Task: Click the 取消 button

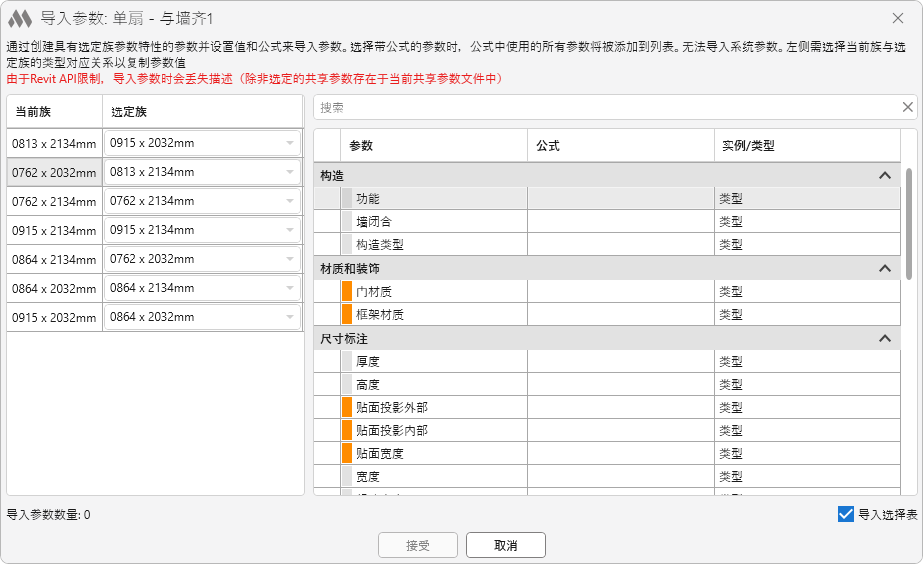Action: click(505, 545)
